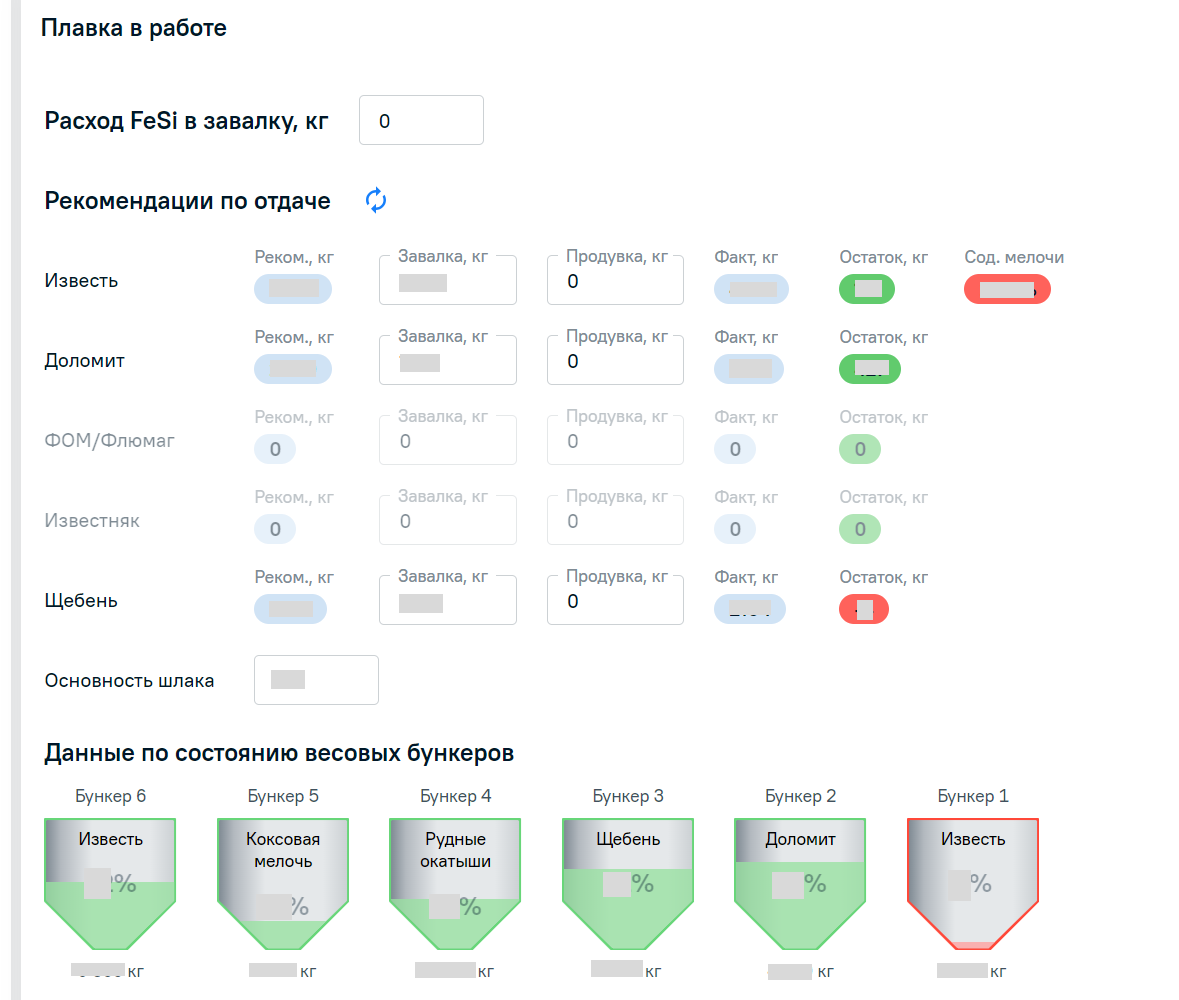Image resolution: width=1179 pixels, height=1000 pixels.
Task: Select the Бункер 3 Щебень hopper icon
Action: [x=627, y=880]
